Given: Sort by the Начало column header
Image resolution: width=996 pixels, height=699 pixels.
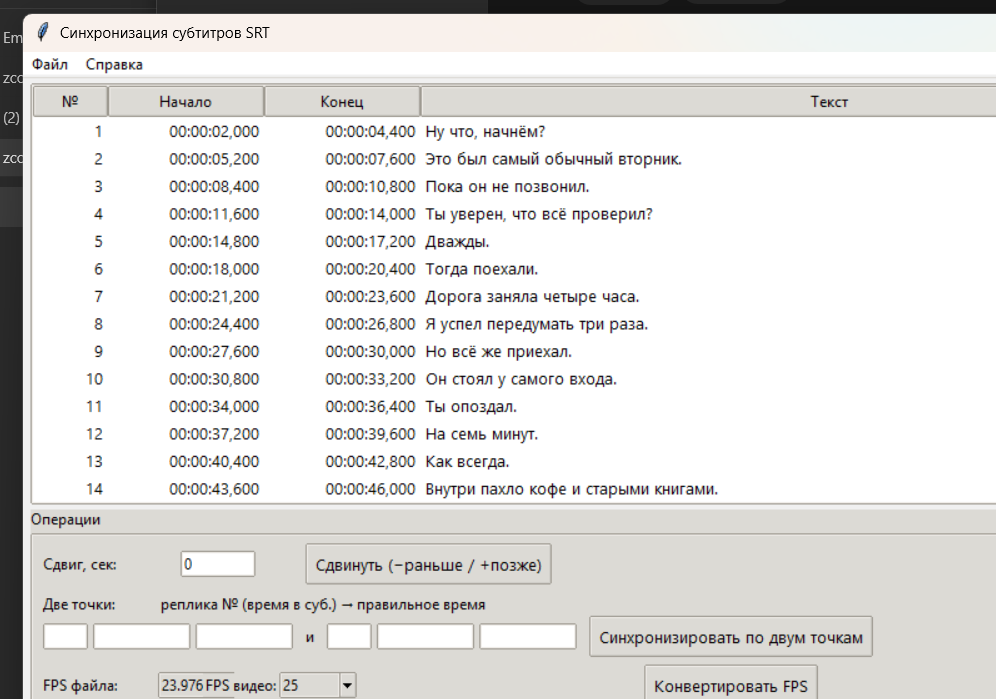Looking at the screenshot, I should coord(185,102).
